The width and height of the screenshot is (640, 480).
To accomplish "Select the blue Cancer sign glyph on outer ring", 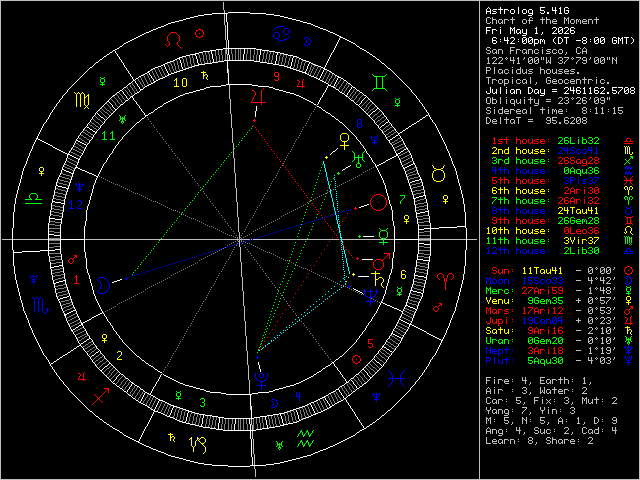I will [282, 33].
